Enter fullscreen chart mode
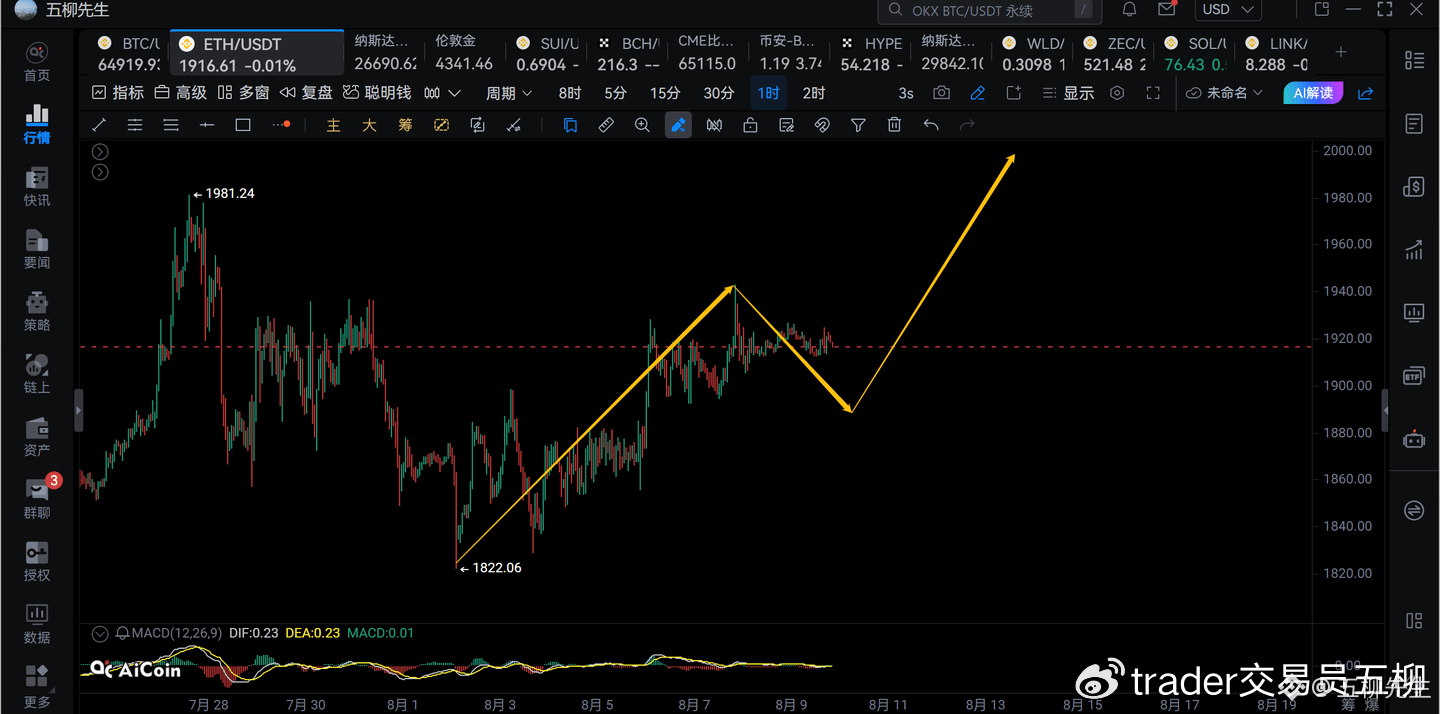The width and height of the screenshot is (1440, 714). click(1153, 93)
